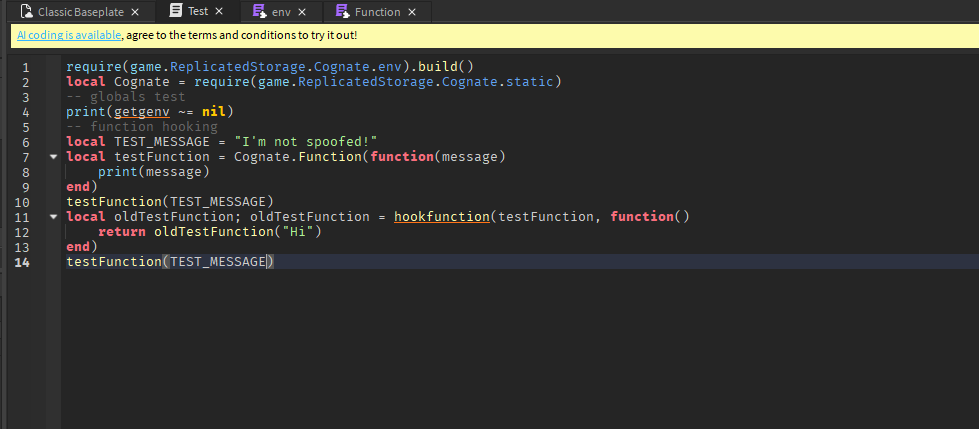Click the local Cognate declaration on line 2
Screen dimensions: 979x429
click(x=118, y=82)
